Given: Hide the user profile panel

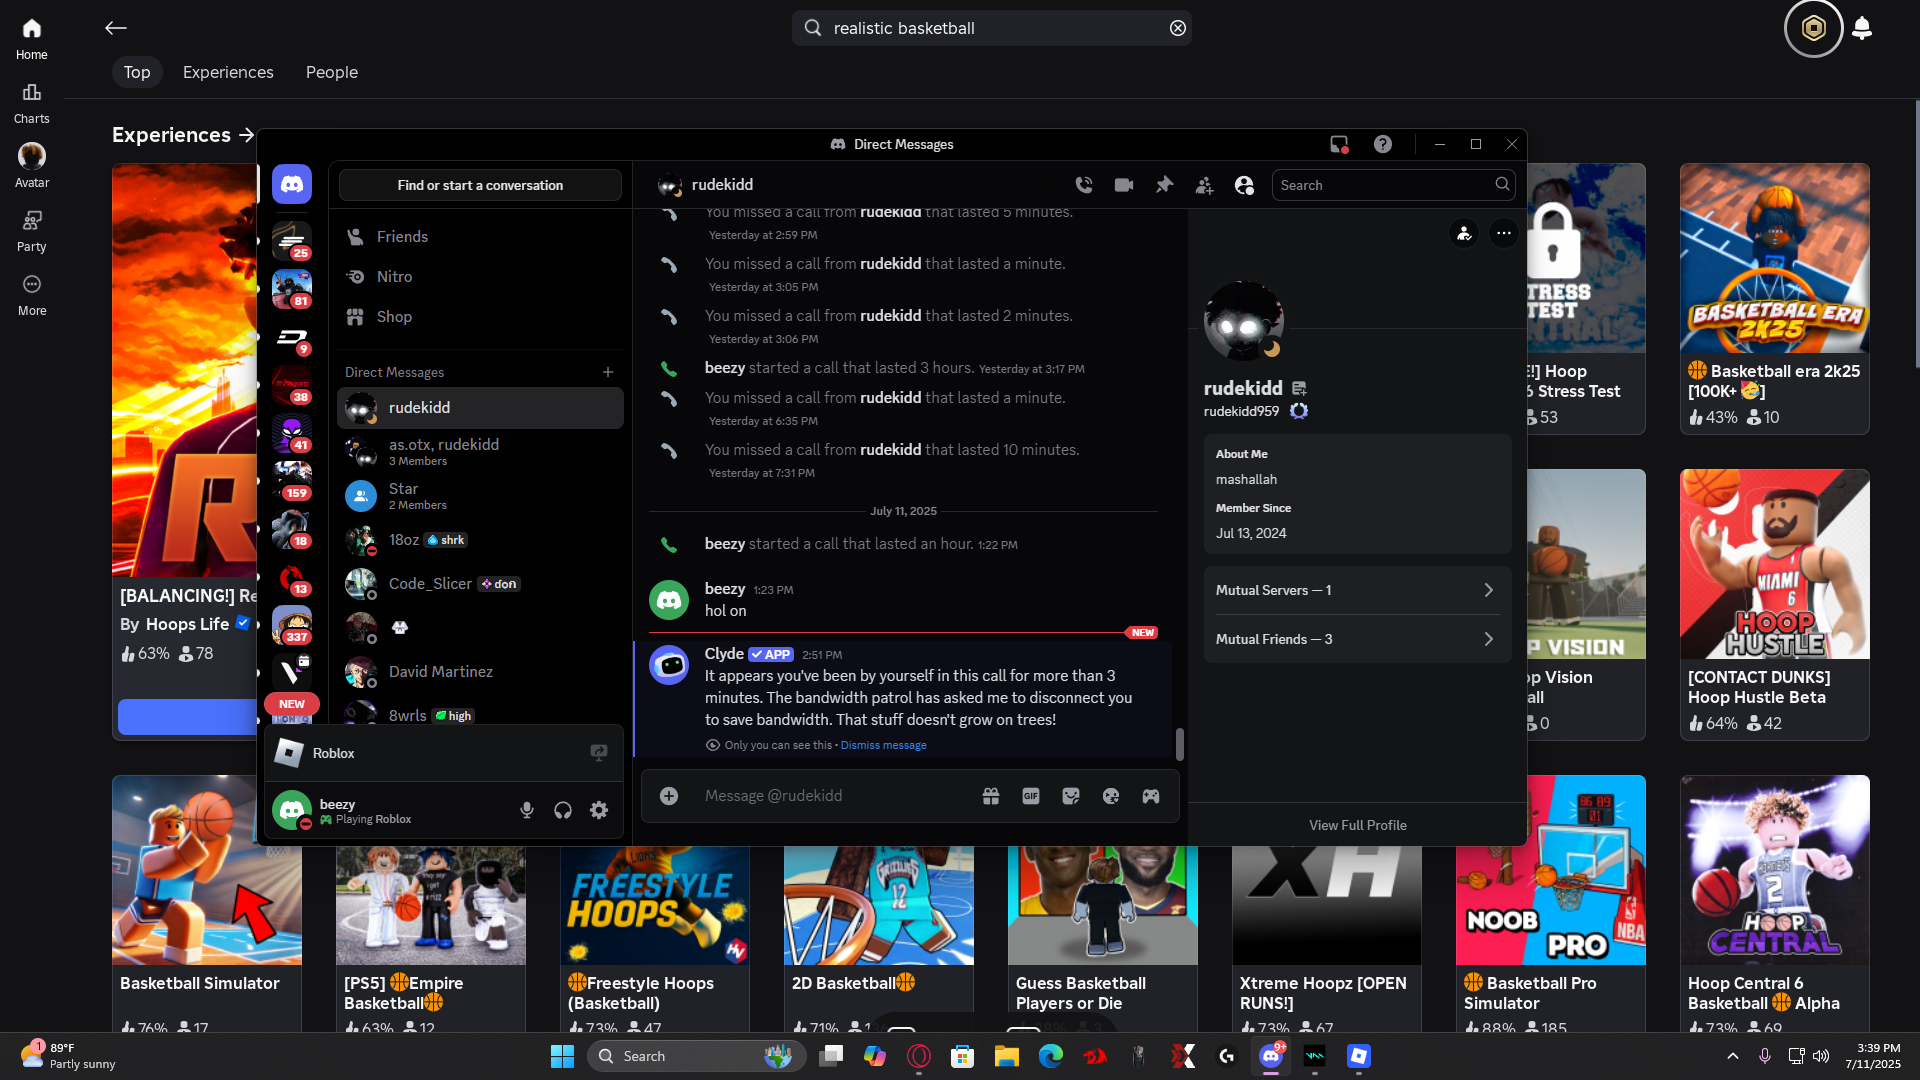Looking at the screenshot, I should (x=1244, y=185).
